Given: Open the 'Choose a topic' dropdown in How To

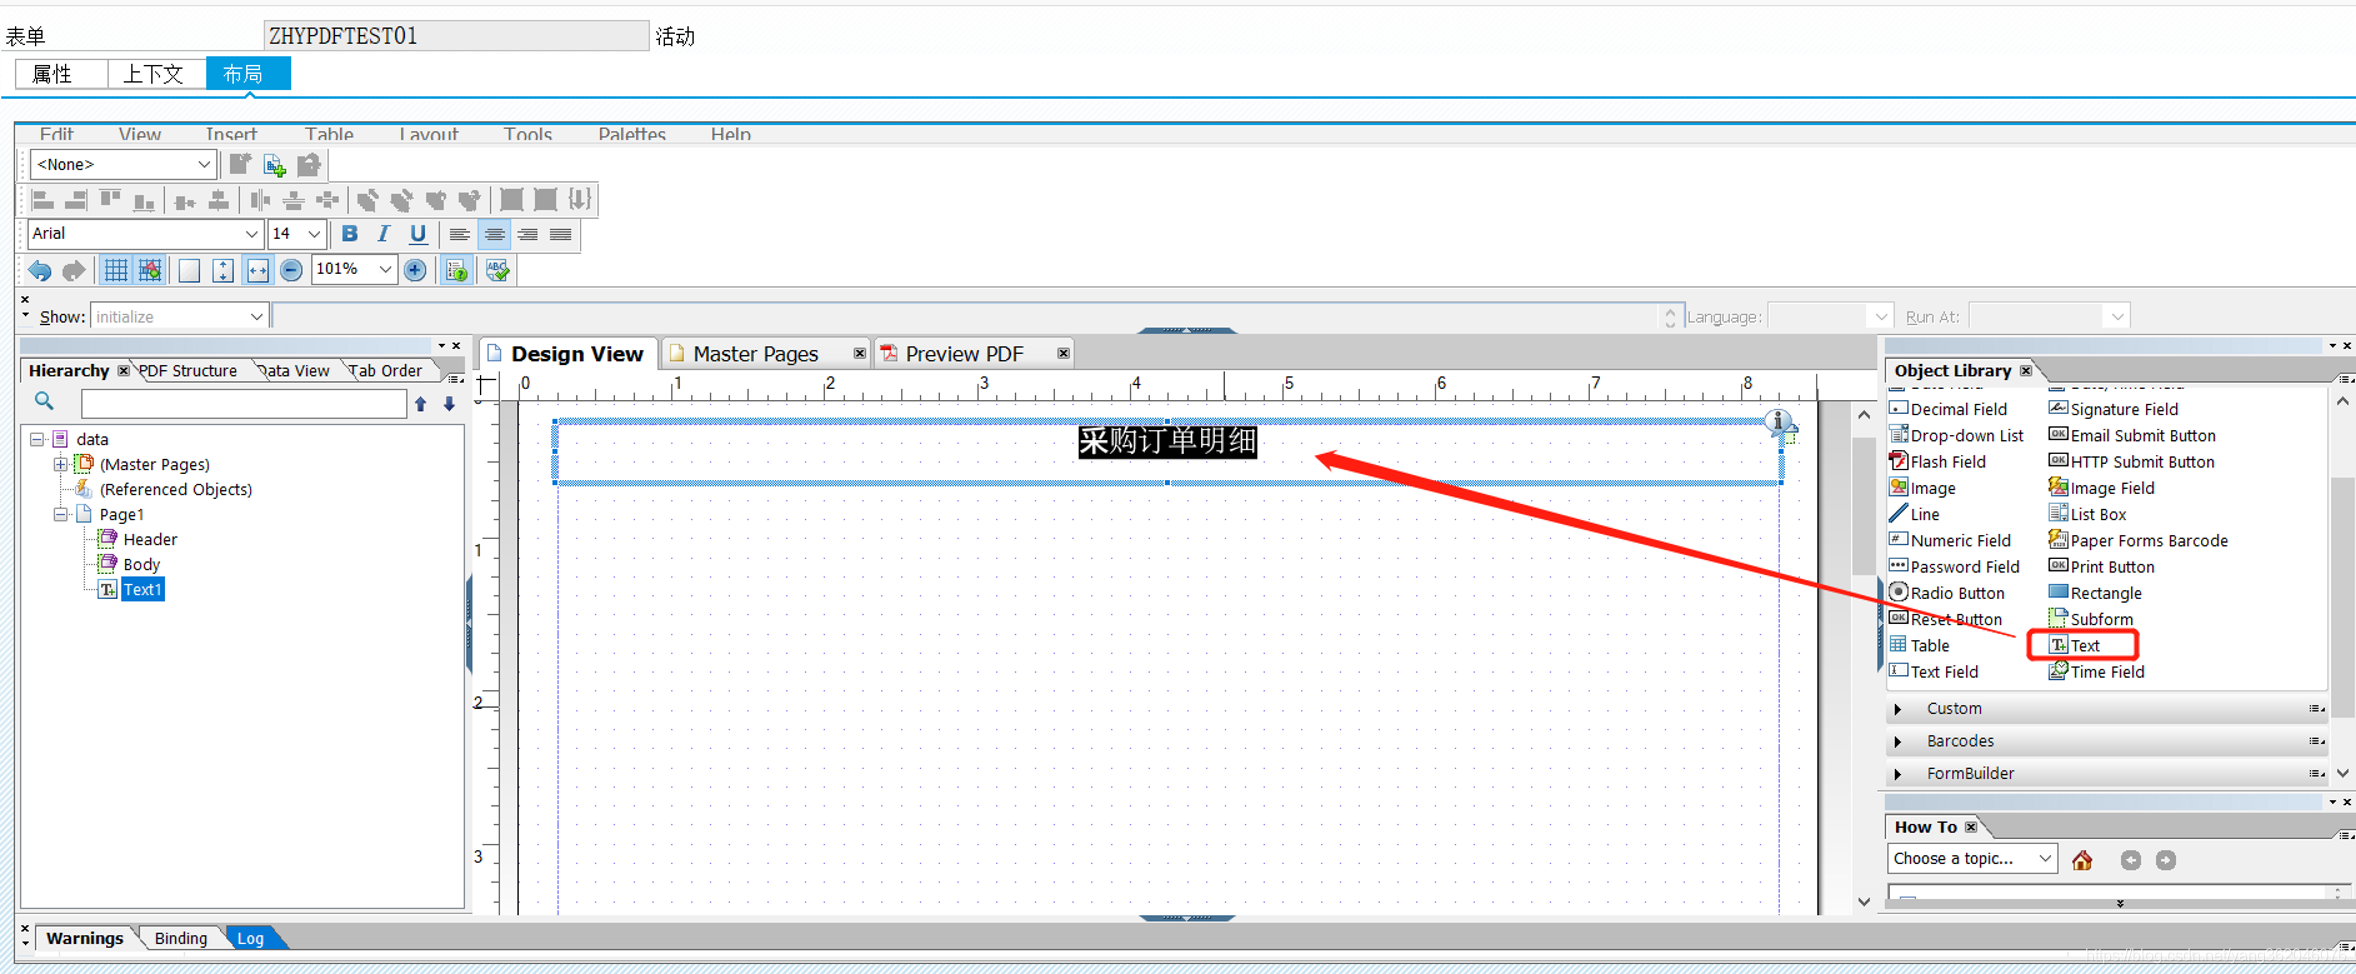Looking at the screenshot, I should coord(1970,858).
